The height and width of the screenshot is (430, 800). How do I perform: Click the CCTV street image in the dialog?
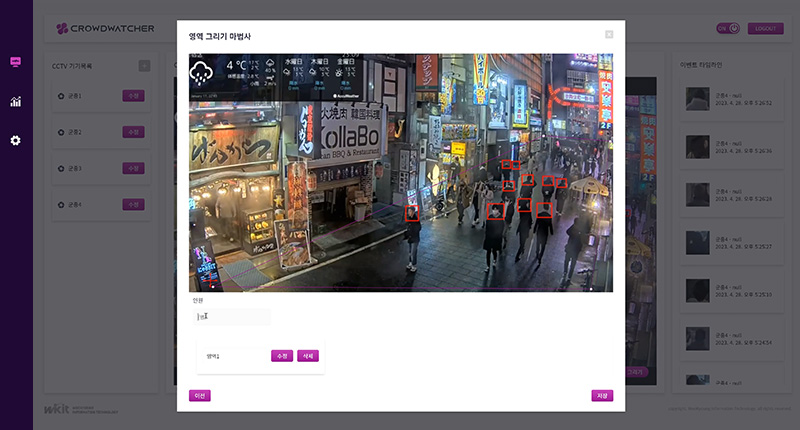401,173
